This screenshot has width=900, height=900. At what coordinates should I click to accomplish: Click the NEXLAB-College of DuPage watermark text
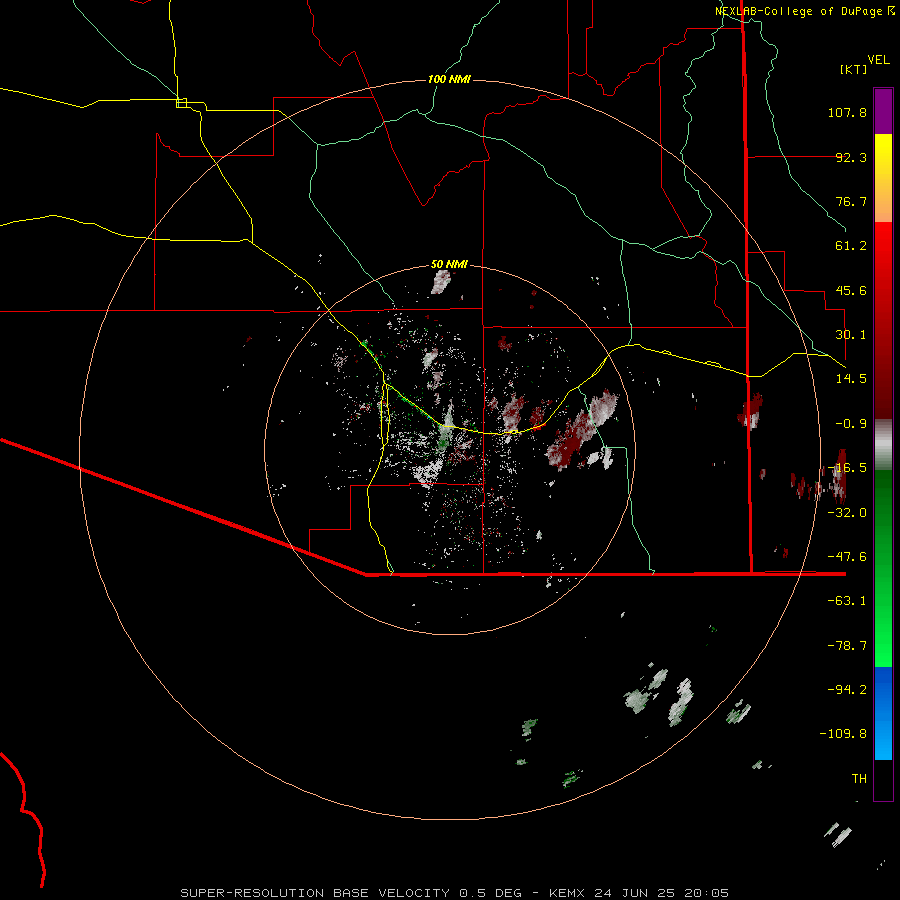coord(799,11)
